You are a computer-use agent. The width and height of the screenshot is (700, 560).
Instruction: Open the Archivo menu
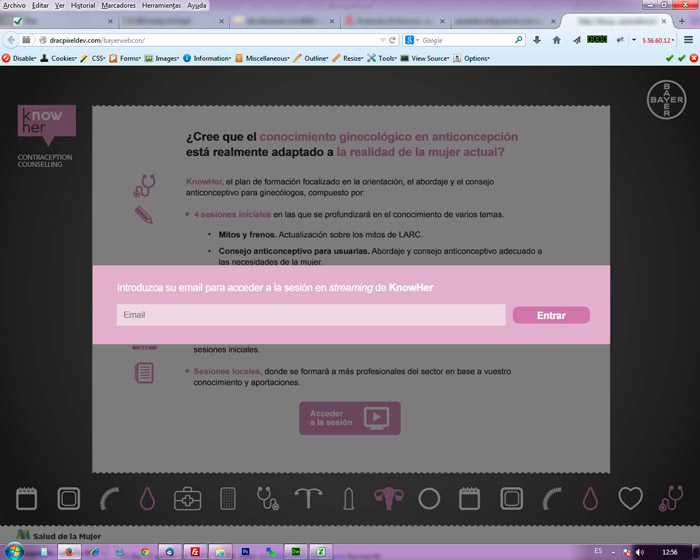14,5
